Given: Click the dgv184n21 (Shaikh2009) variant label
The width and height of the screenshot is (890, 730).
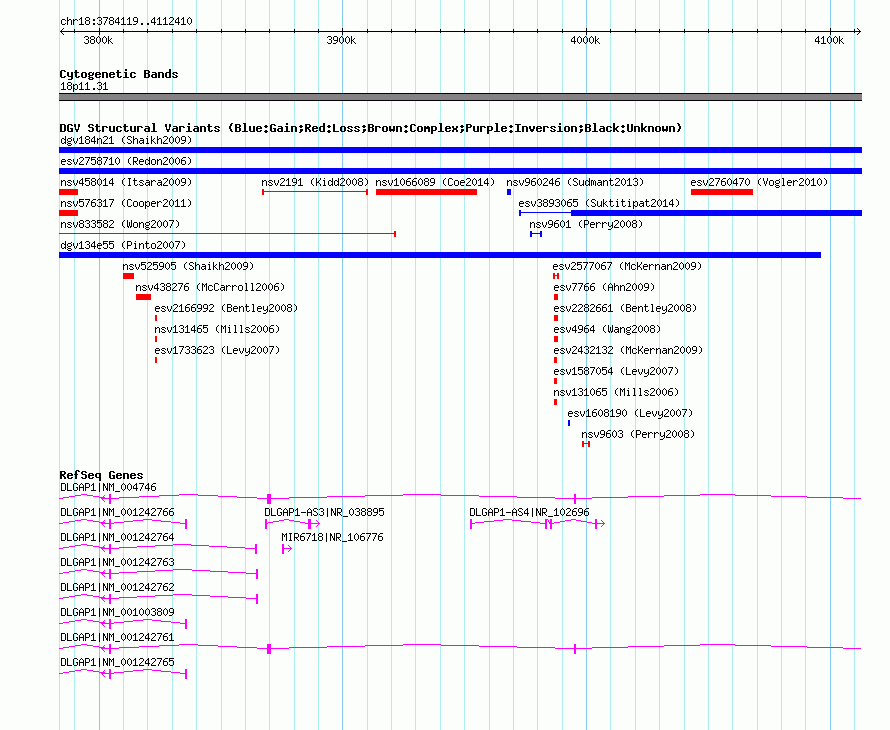Looking at the screenshot, I should 126,140.
